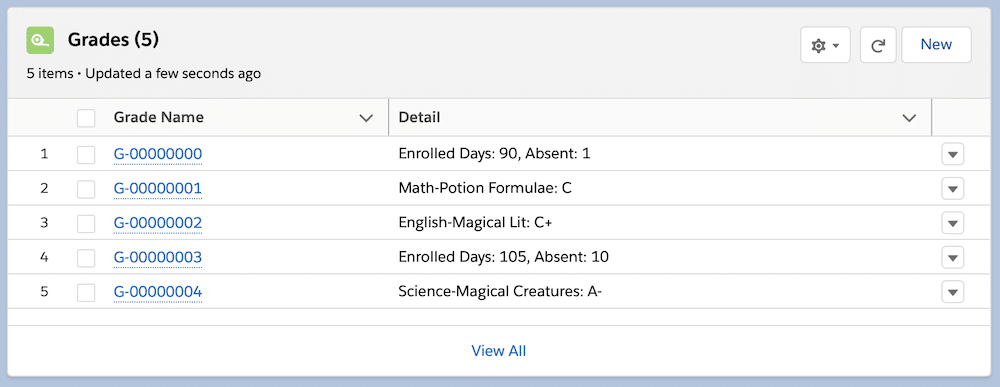The image size is (1000, 387).
Task: Select the G-00000003 row checkbox
Action: (86, 258)
